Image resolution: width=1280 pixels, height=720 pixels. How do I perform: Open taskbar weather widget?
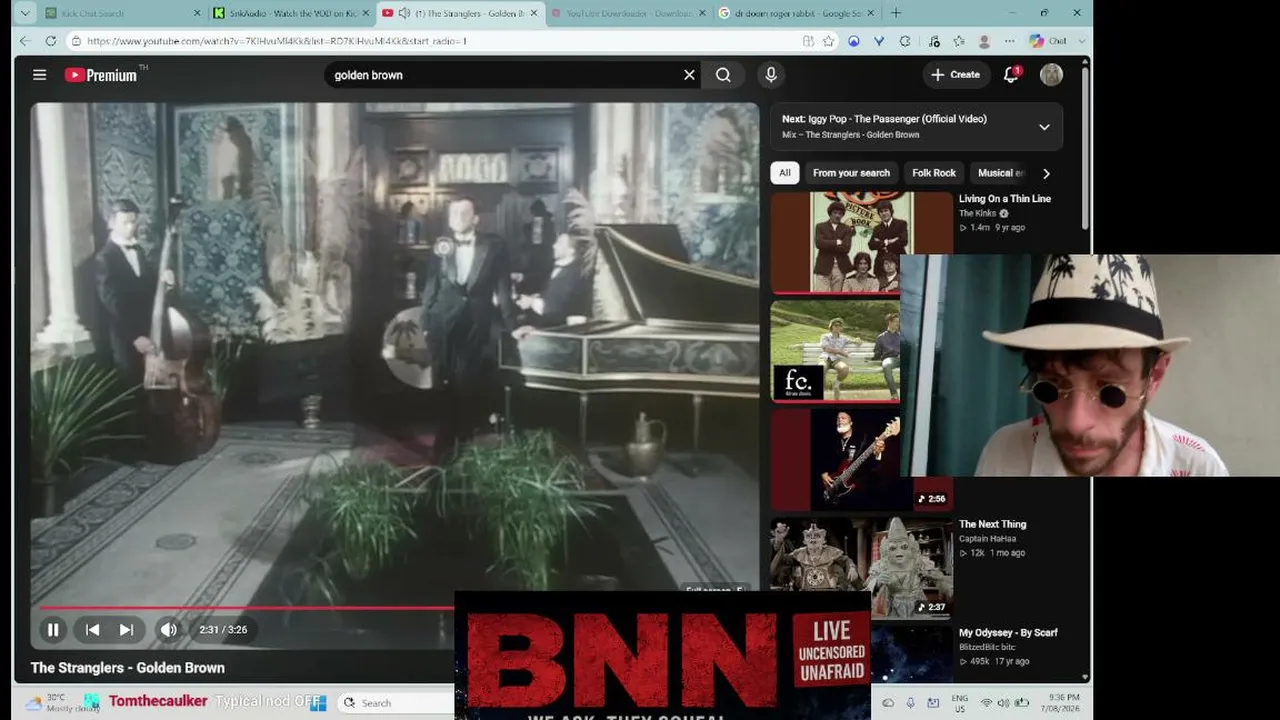pyautogui.click(x=62, y=703)
